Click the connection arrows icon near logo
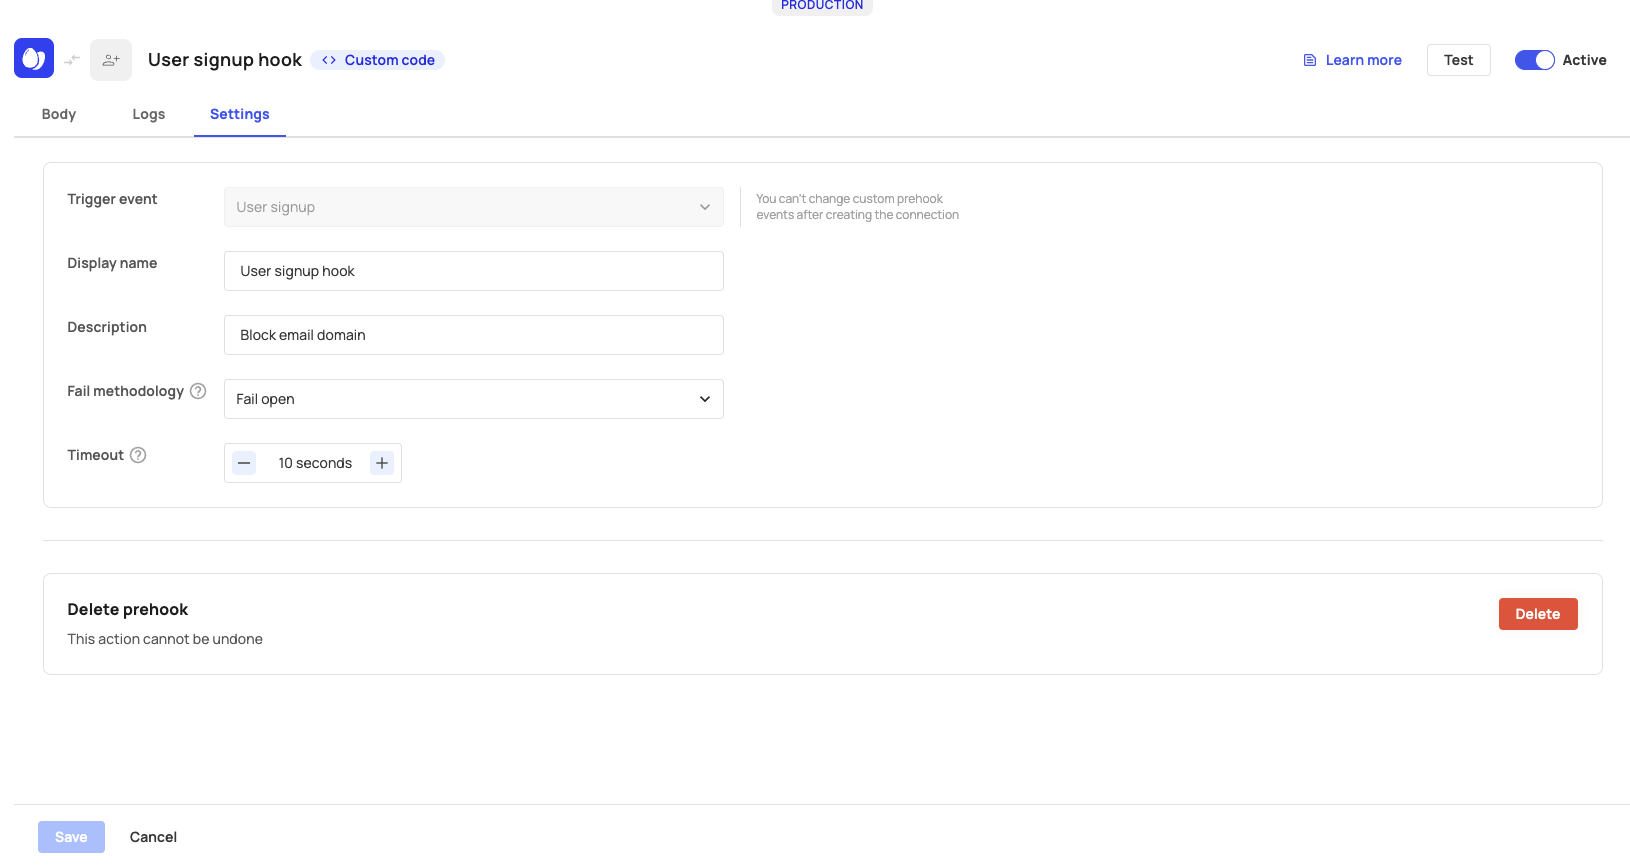Screen dimensions: 1630x865 72,60
